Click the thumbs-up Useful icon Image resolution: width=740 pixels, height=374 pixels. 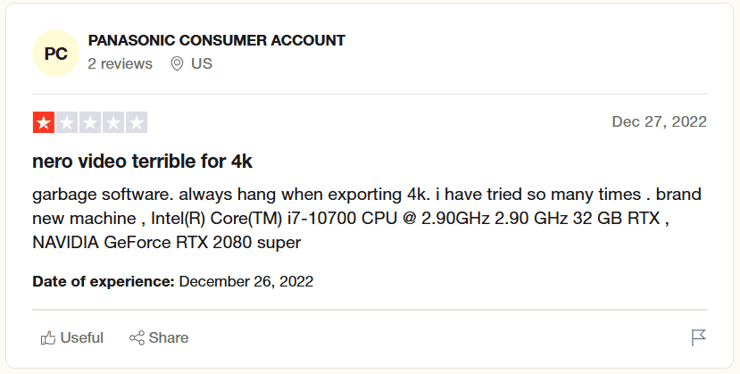click(48, 338)
